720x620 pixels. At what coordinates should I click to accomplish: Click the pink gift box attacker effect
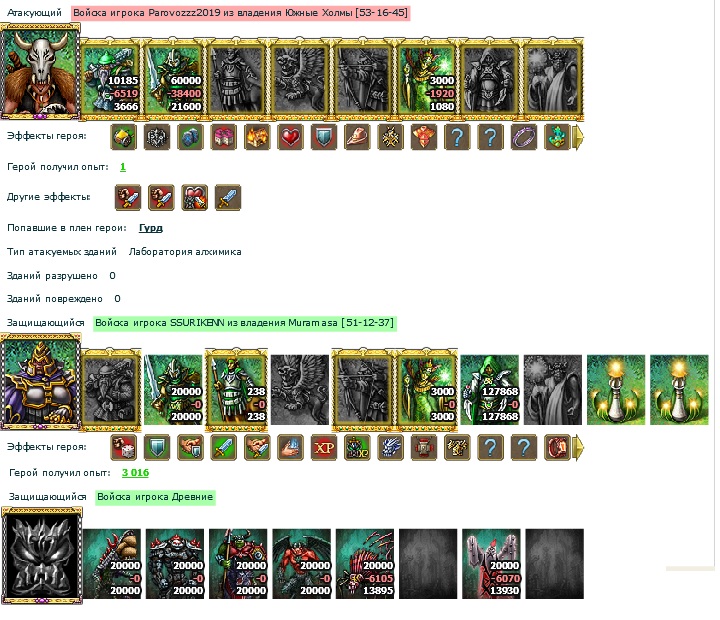(x=224, y=137)
